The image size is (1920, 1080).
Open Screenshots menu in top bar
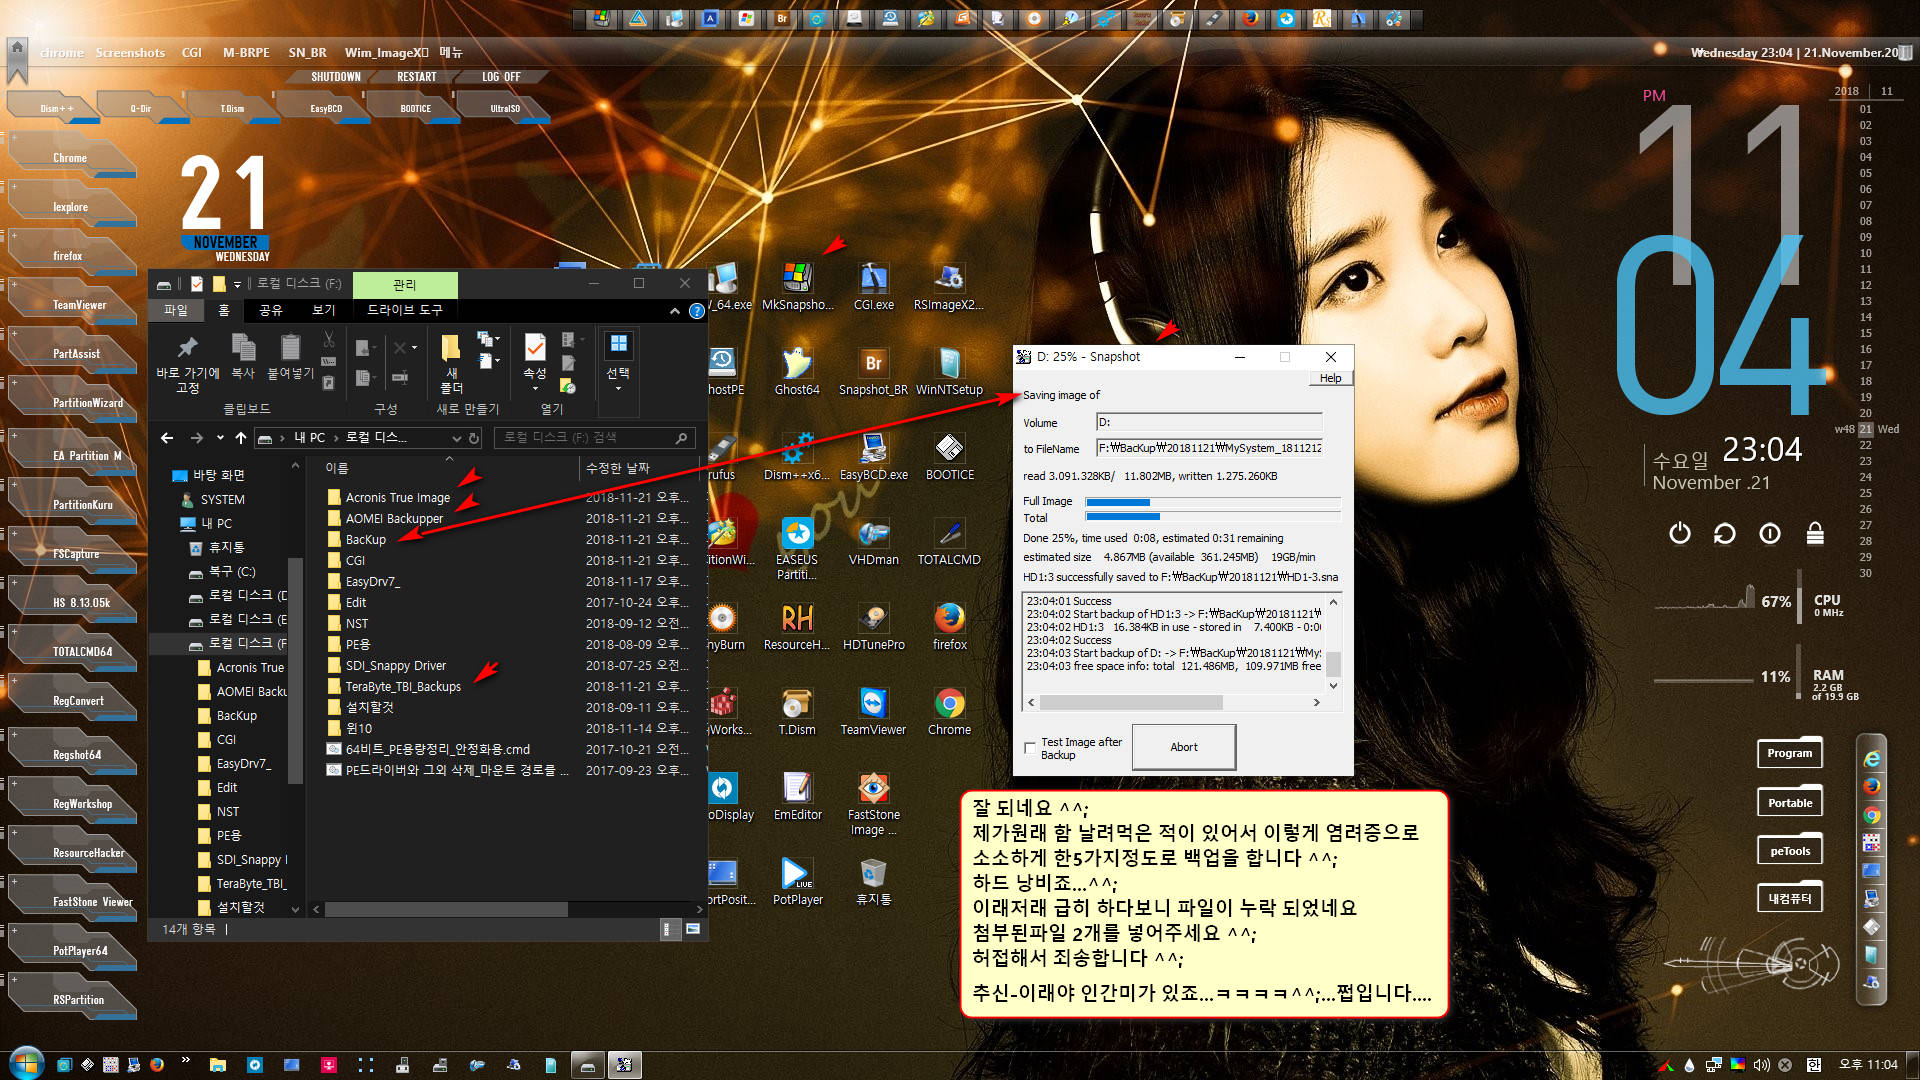click(130, 52)
